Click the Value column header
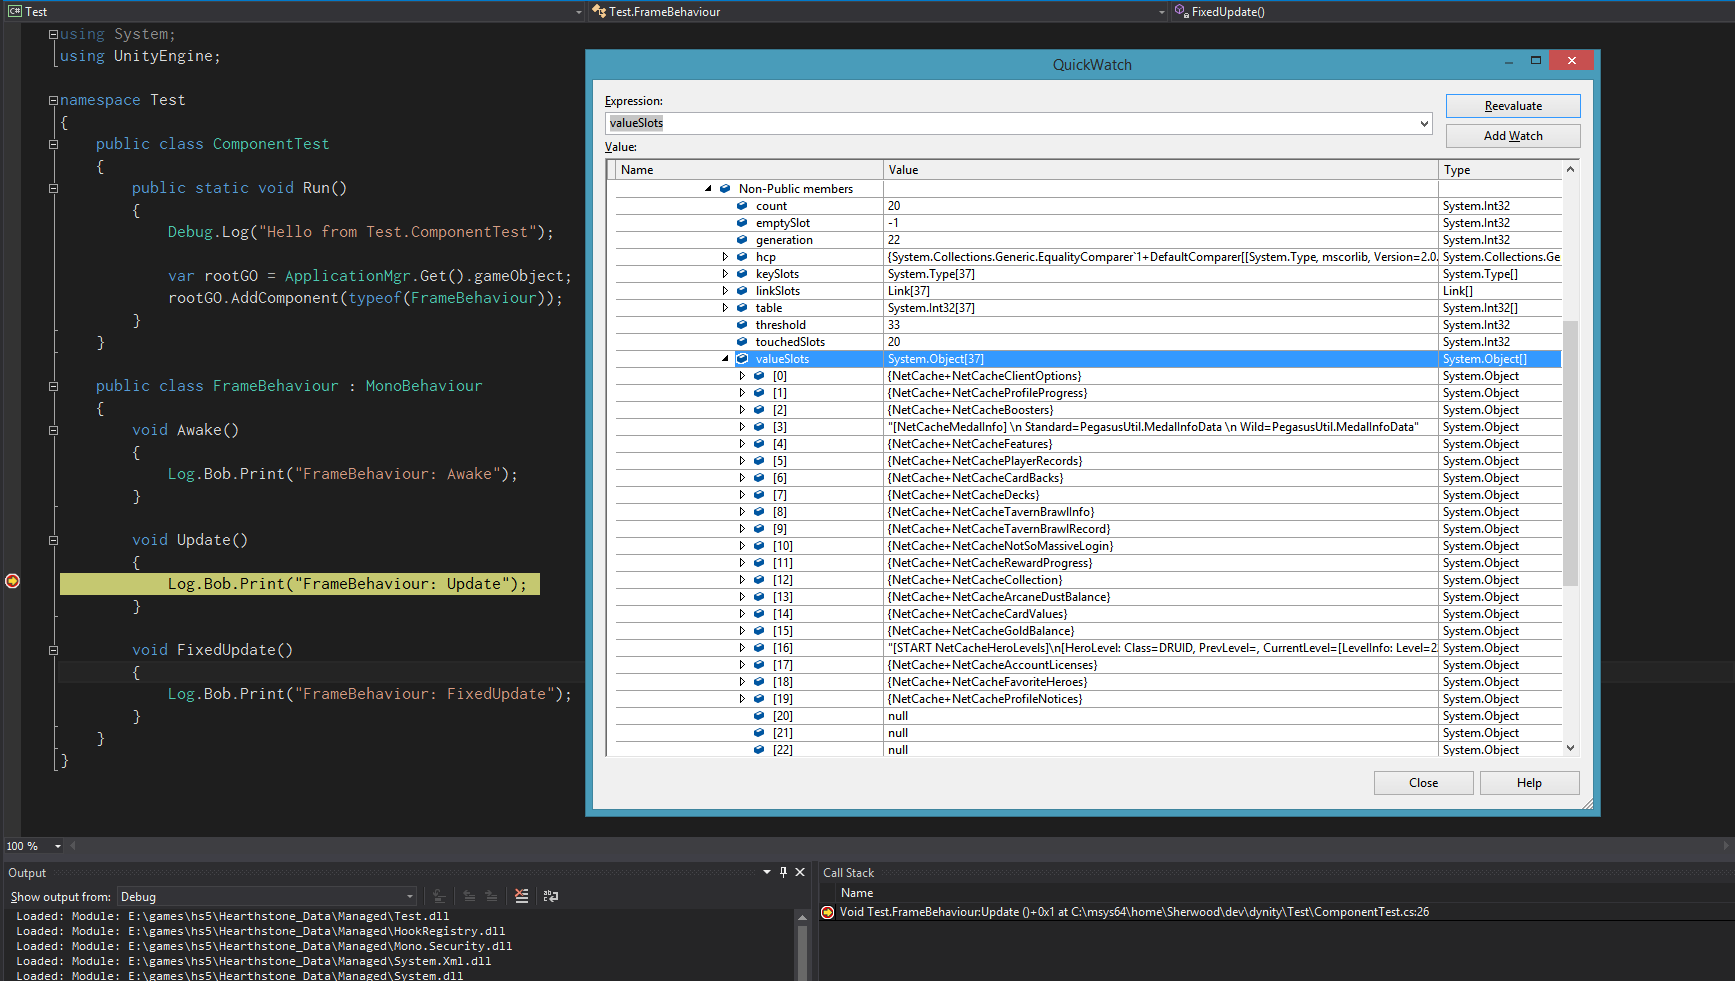 pos(1161,170)
